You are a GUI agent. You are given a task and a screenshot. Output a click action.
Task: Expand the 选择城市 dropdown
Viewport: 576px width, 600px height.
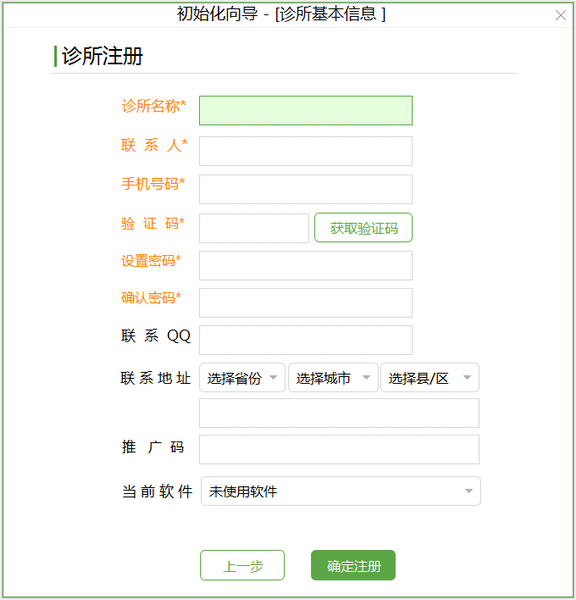click(x=333, y=378)
